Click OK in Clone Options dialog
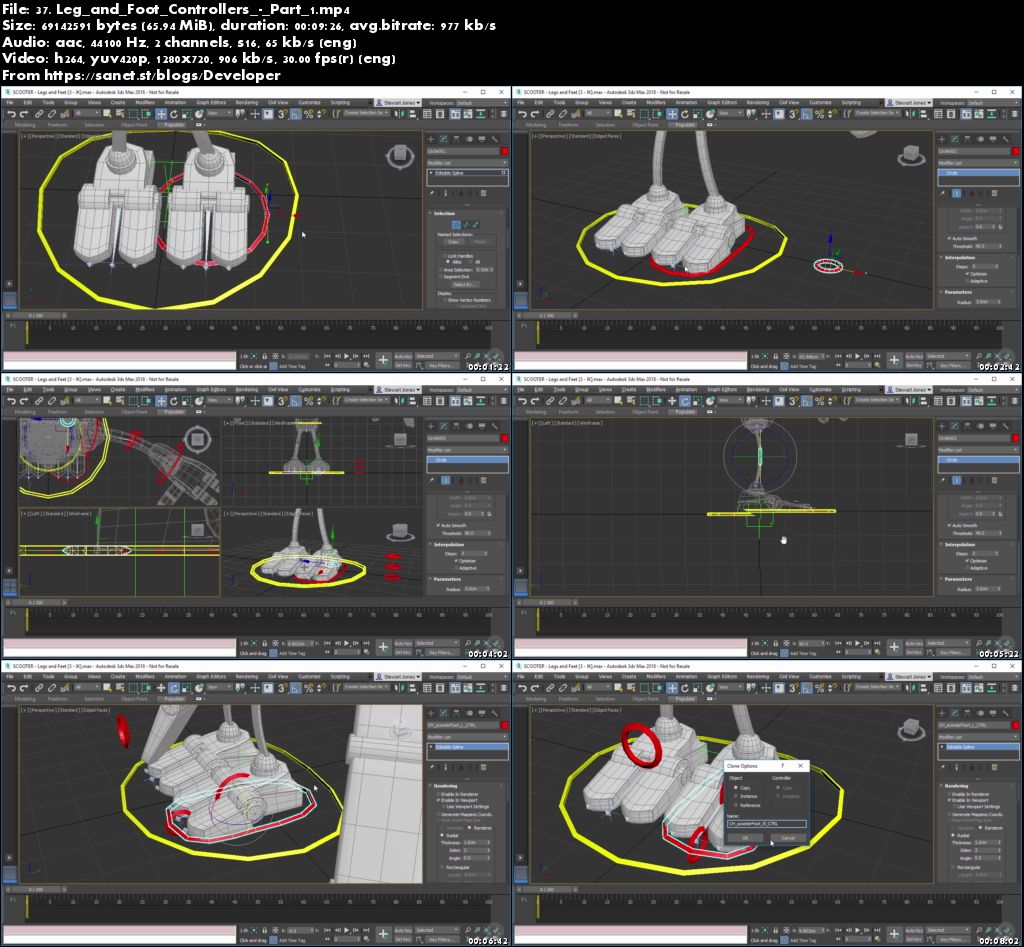1024x947 pixels. coord(745,837)
